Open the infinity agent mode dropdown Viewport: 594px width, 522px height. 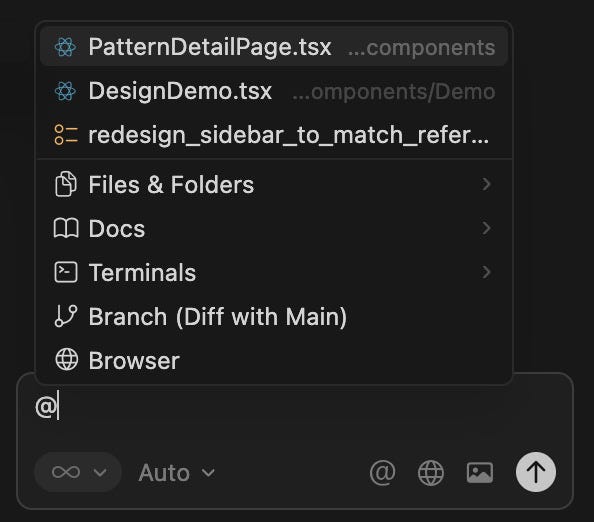tap(78, 472)
